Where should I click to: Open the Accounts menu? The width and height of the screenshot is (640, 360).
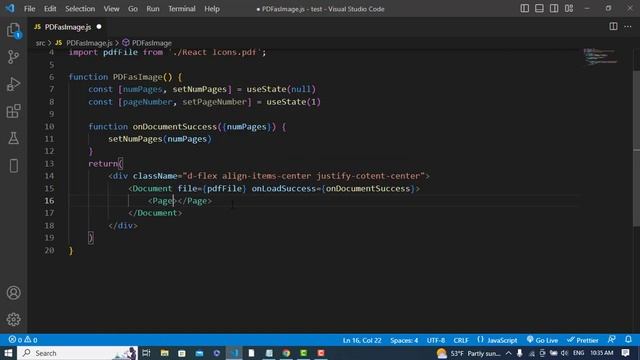[x=13, y=293]
